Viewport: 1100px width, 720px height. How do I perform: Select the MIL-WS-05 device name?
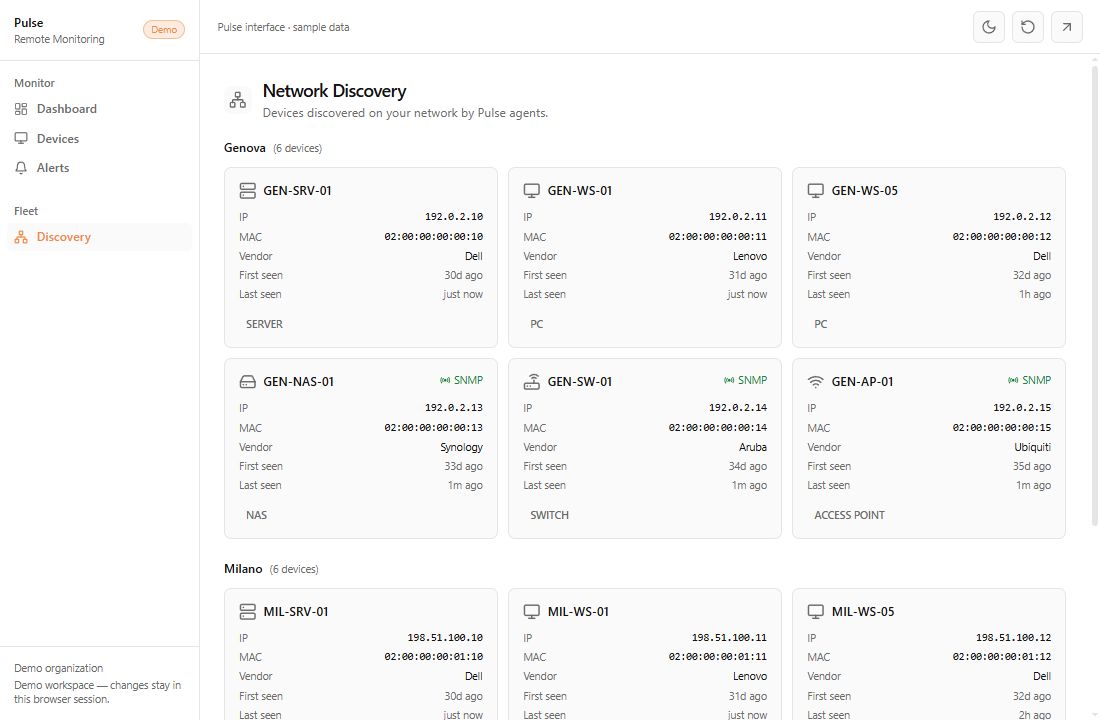[863, 611]
